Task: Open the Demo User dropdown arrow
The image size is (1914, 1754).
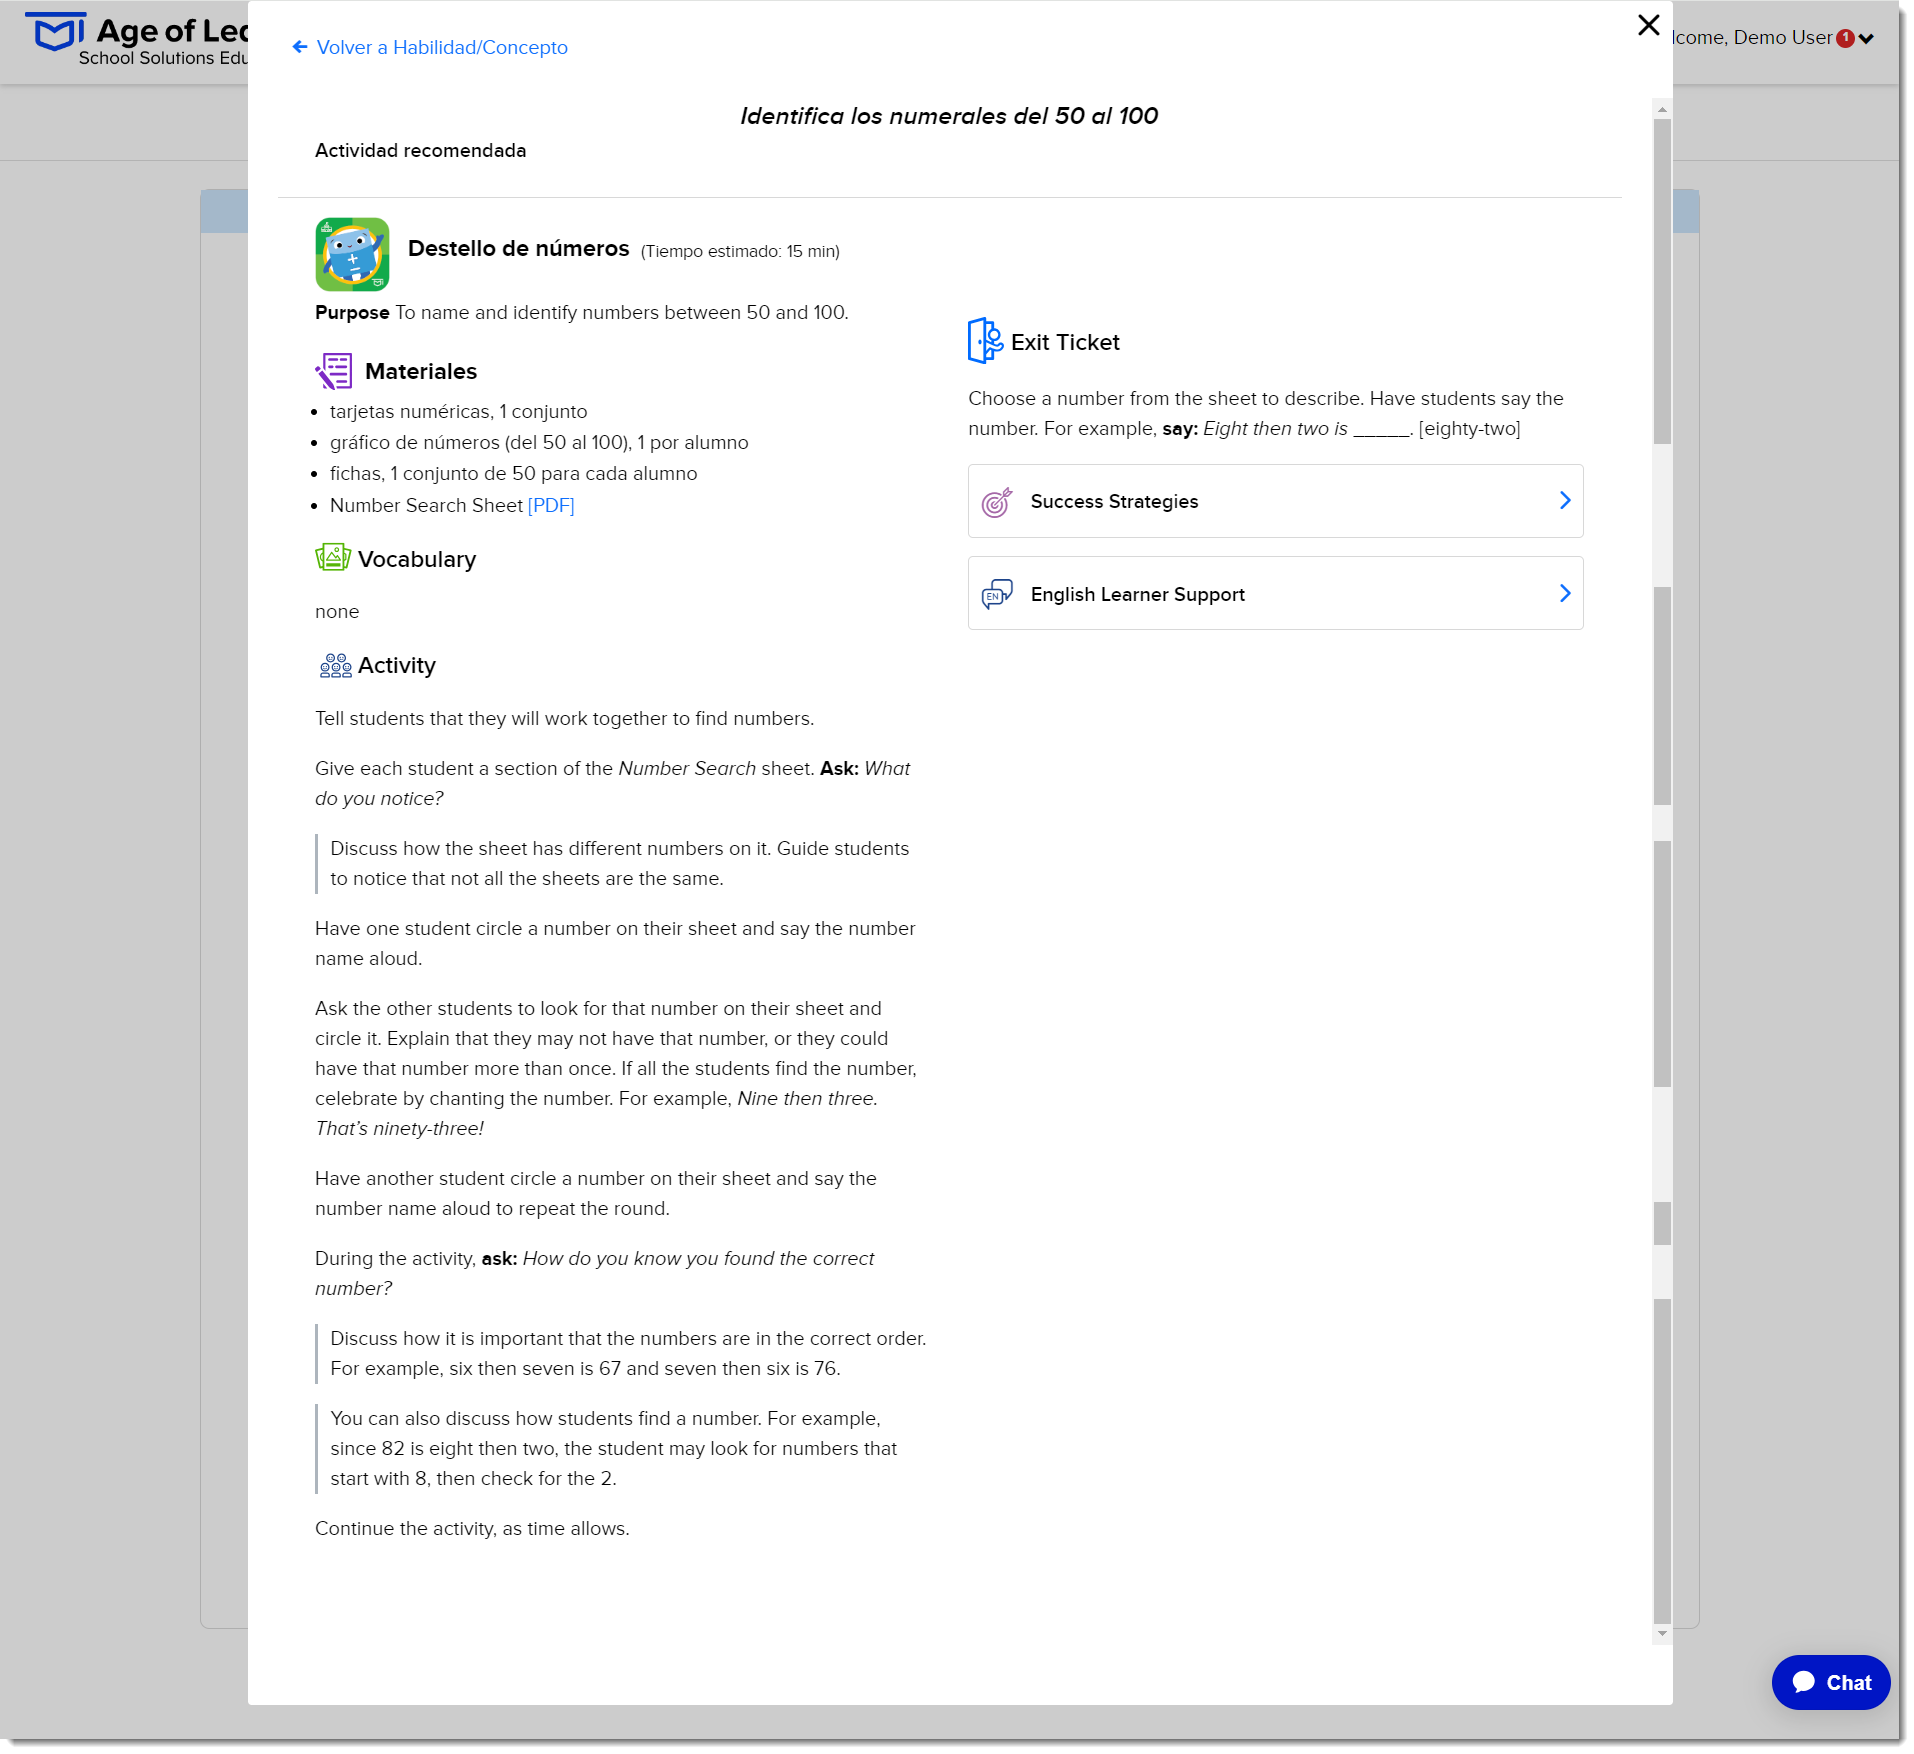Action: point(1866,39)
